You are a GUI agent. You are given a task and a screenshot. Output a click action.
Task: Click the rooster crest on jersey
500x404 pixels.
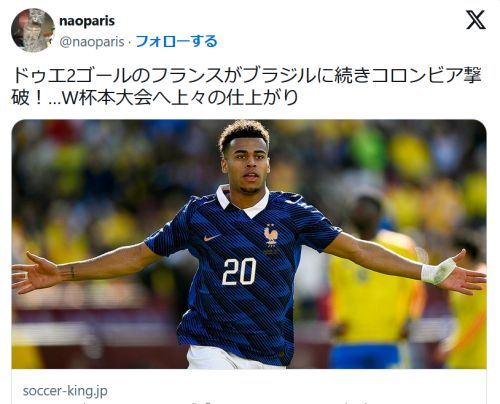(x=271, y=235)
